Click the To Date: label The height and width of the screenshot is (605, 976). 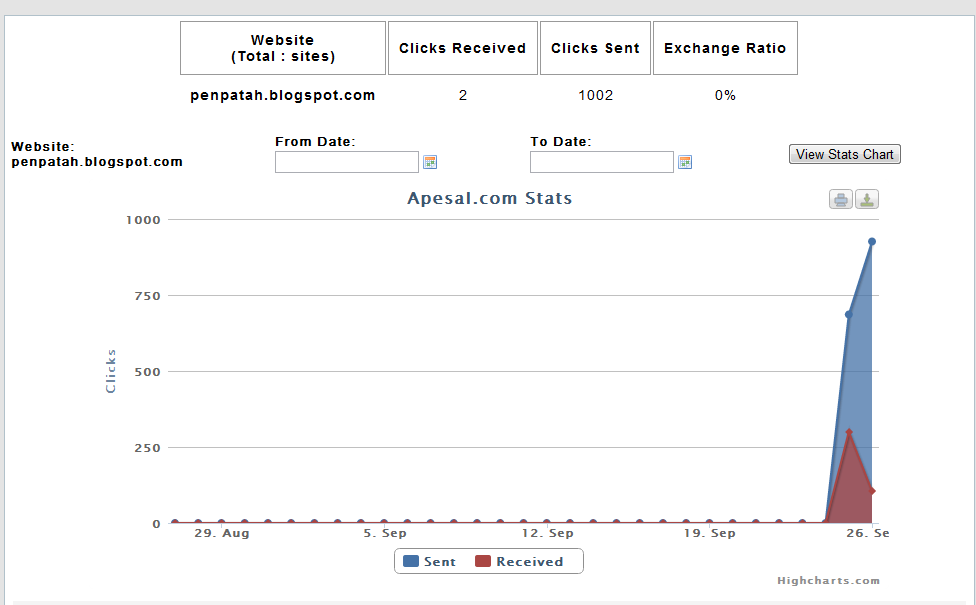(561, 142)
